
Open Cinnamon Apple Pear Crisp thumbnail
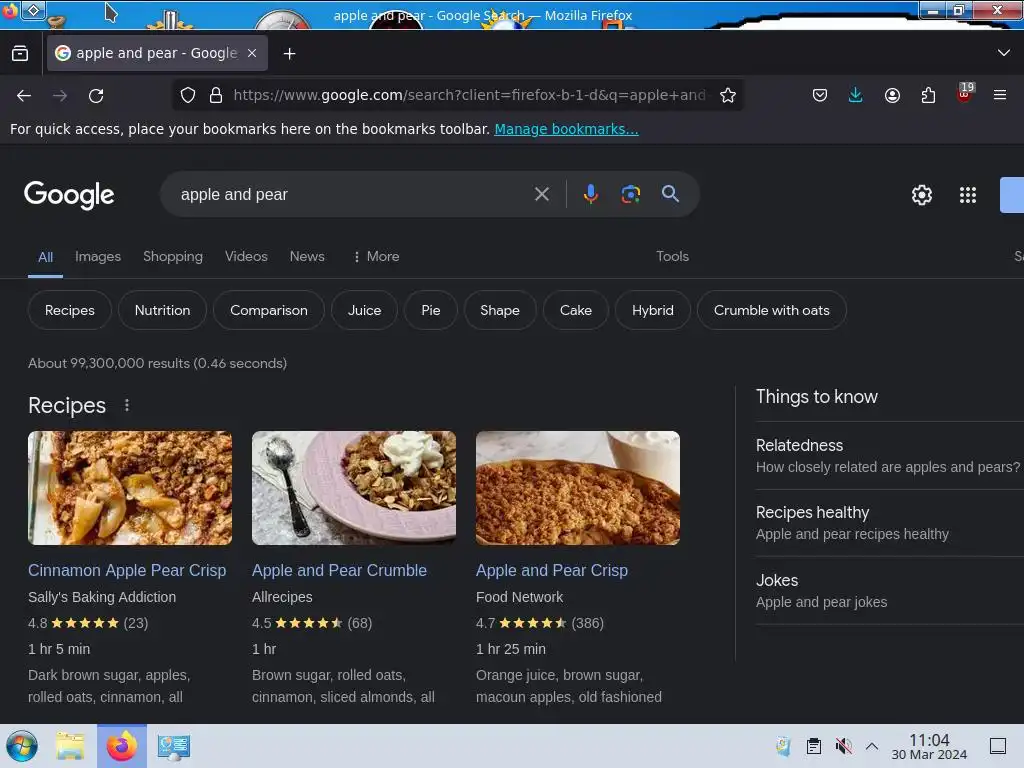pyautogui.click(x=130, y=488)
